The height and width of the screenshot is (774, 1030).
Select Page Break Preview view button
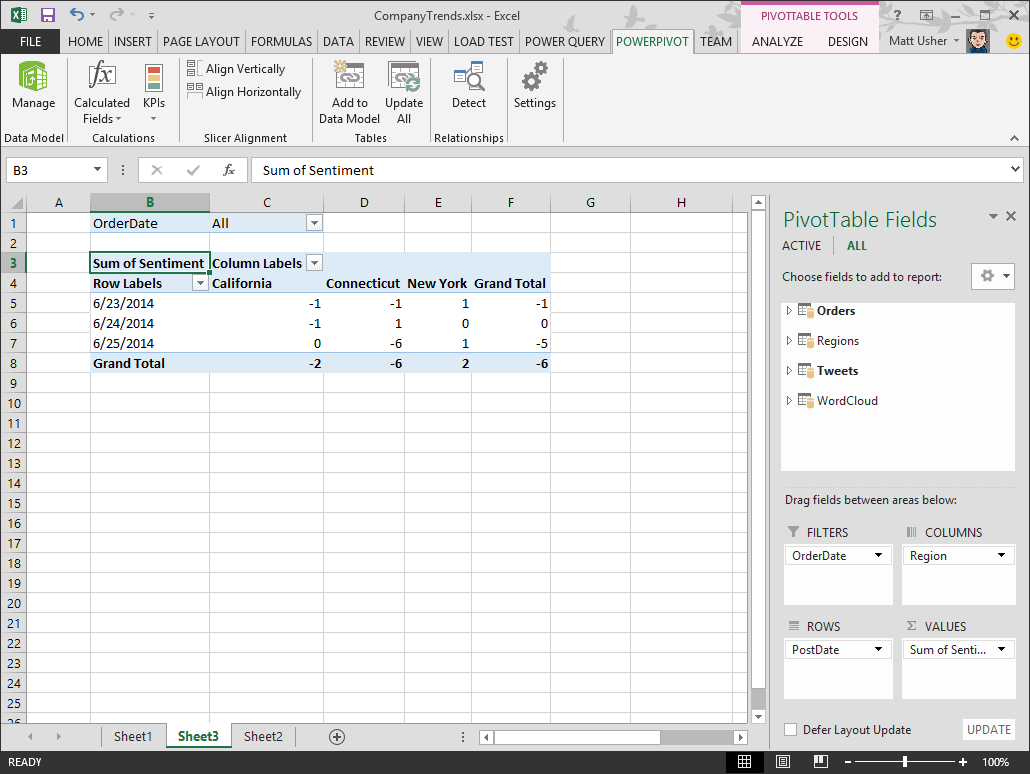click(819, 762)
